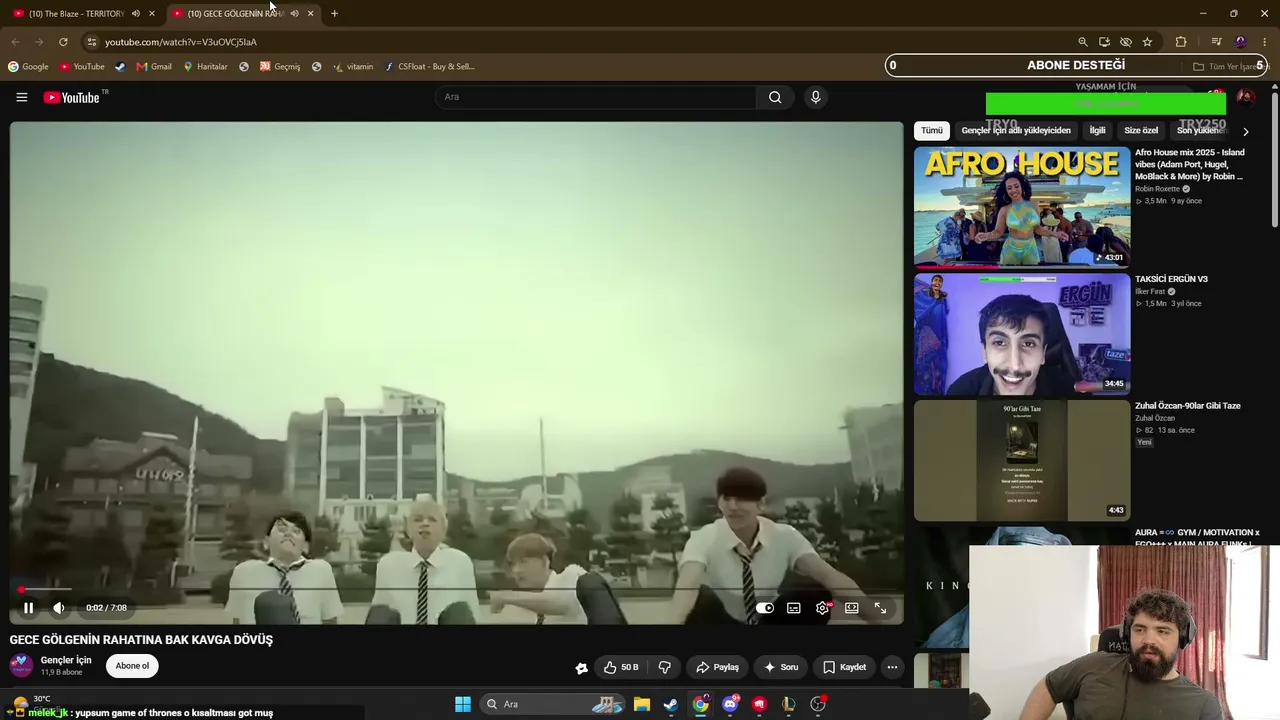Open the Soru ask button
Image resolution: width=1280 pixels, height=720 pixels.
[781, 667]
